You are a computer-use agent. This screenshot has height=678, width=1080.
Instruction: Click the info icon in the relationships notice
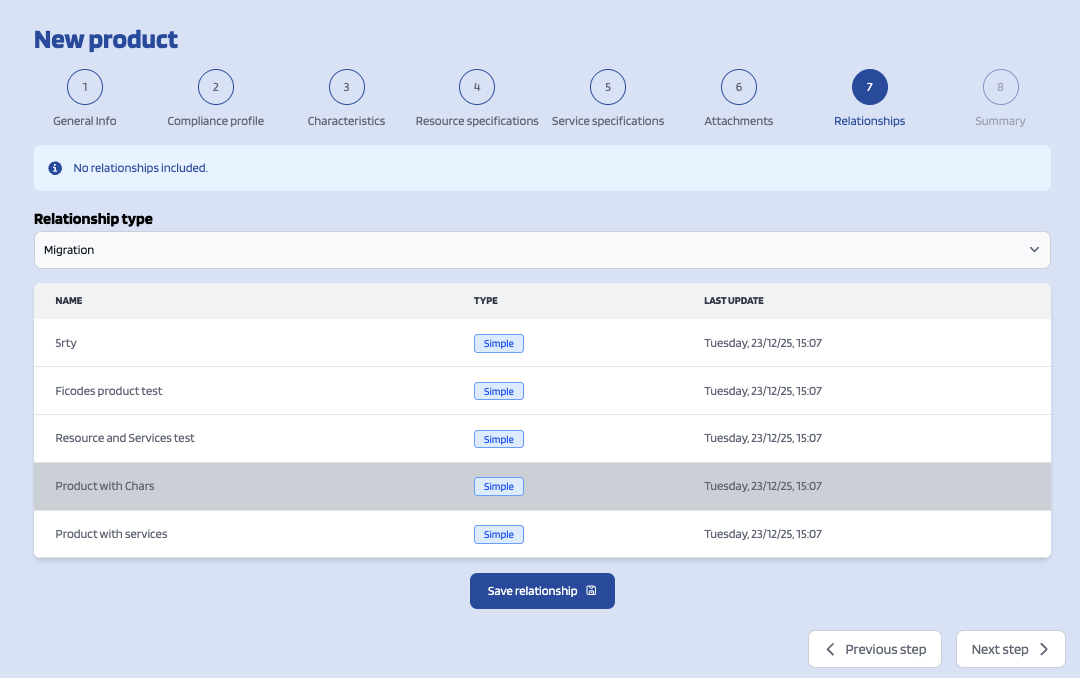click(55, 168)
